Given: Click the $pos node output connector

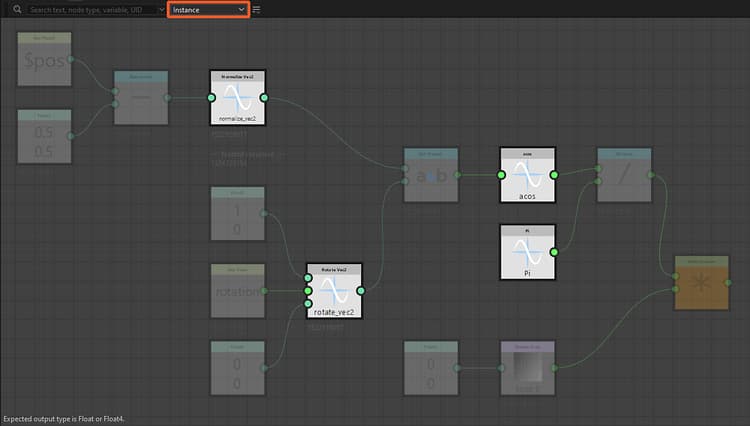Looking at the screenshot, I should 71,59.
